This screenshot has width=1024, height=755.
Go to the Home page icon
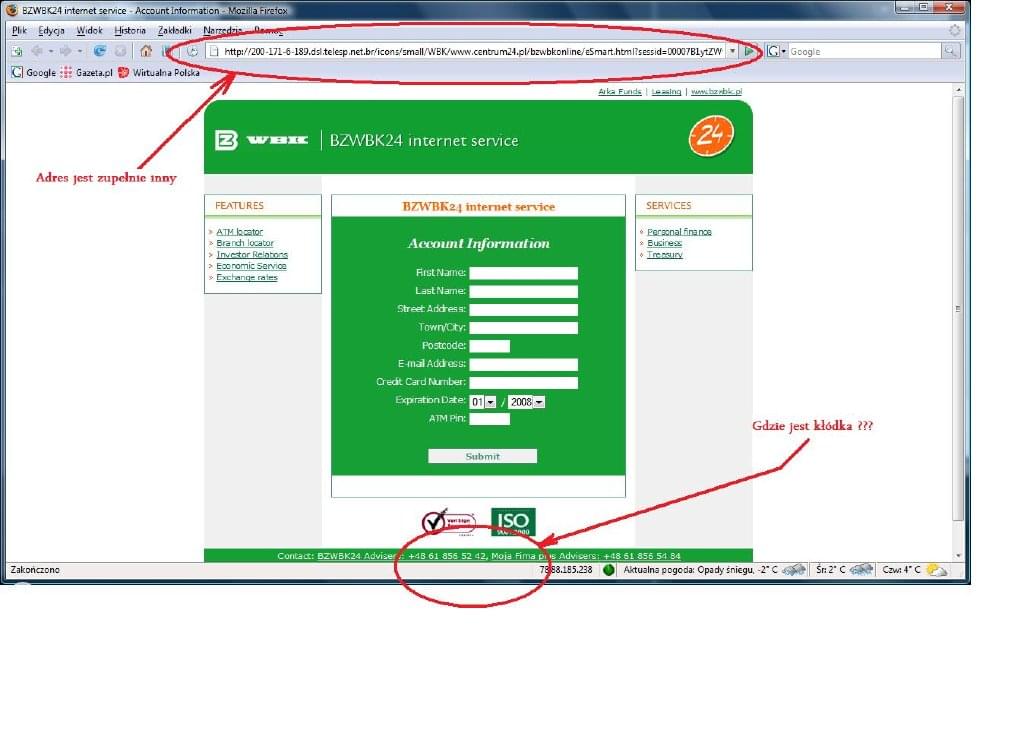pos(146,51)
